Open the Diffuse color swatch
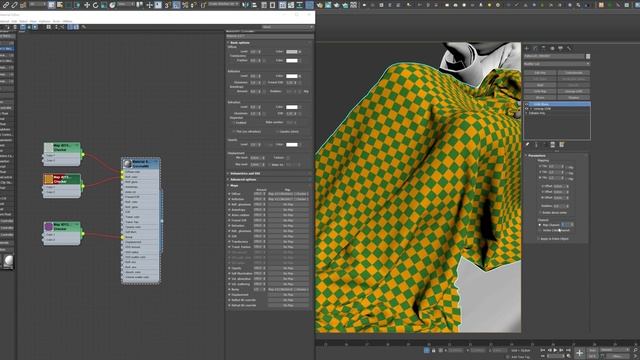 coord(292,51)
